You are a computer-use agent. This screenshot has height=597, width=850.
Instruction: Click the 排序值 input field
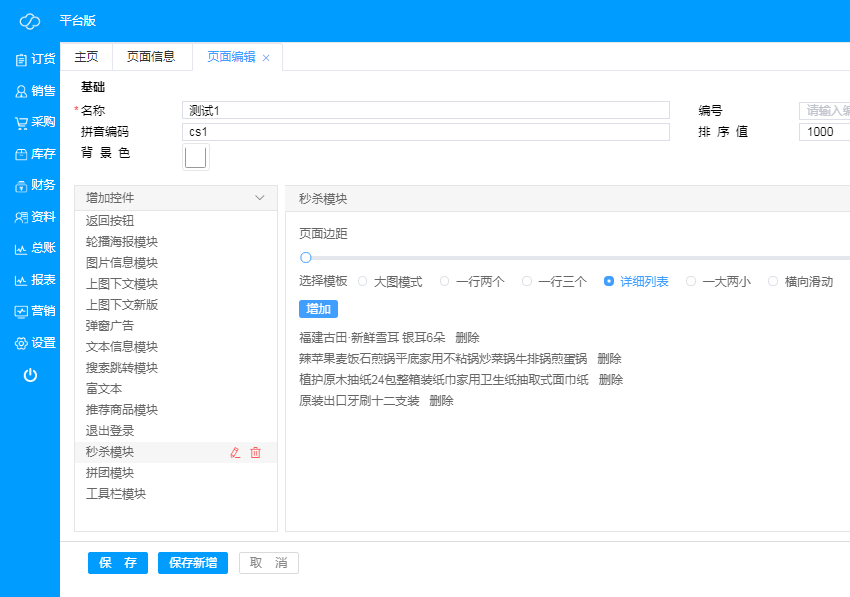[825, 132]
